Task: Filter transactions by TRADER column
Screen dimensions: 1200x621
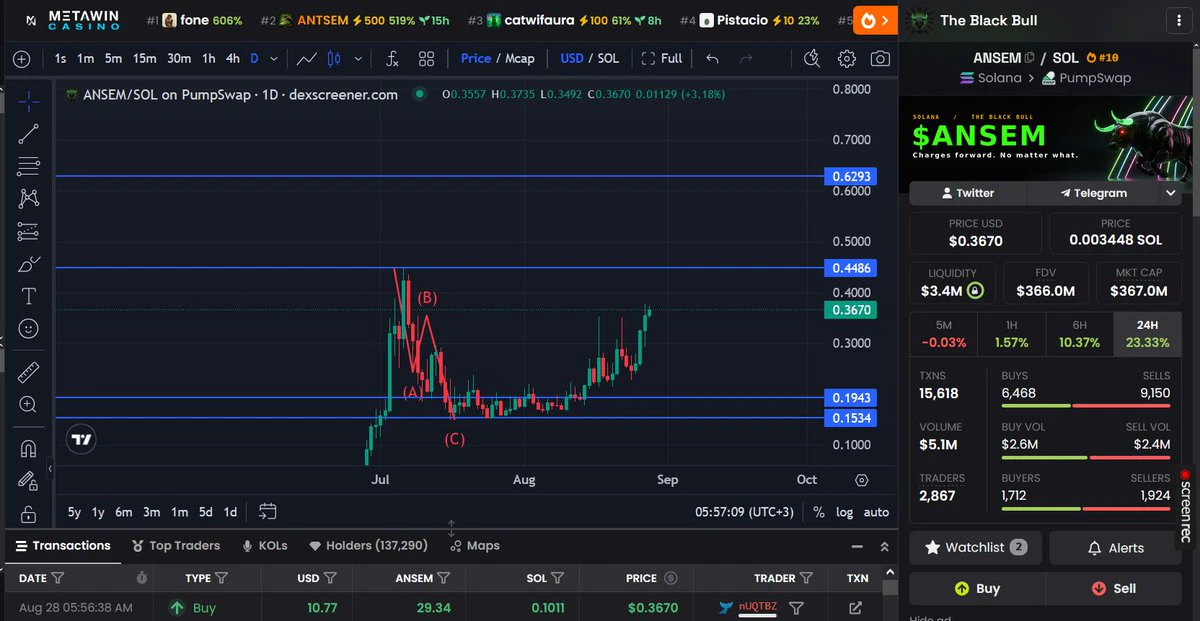Action: coord(806,578)
